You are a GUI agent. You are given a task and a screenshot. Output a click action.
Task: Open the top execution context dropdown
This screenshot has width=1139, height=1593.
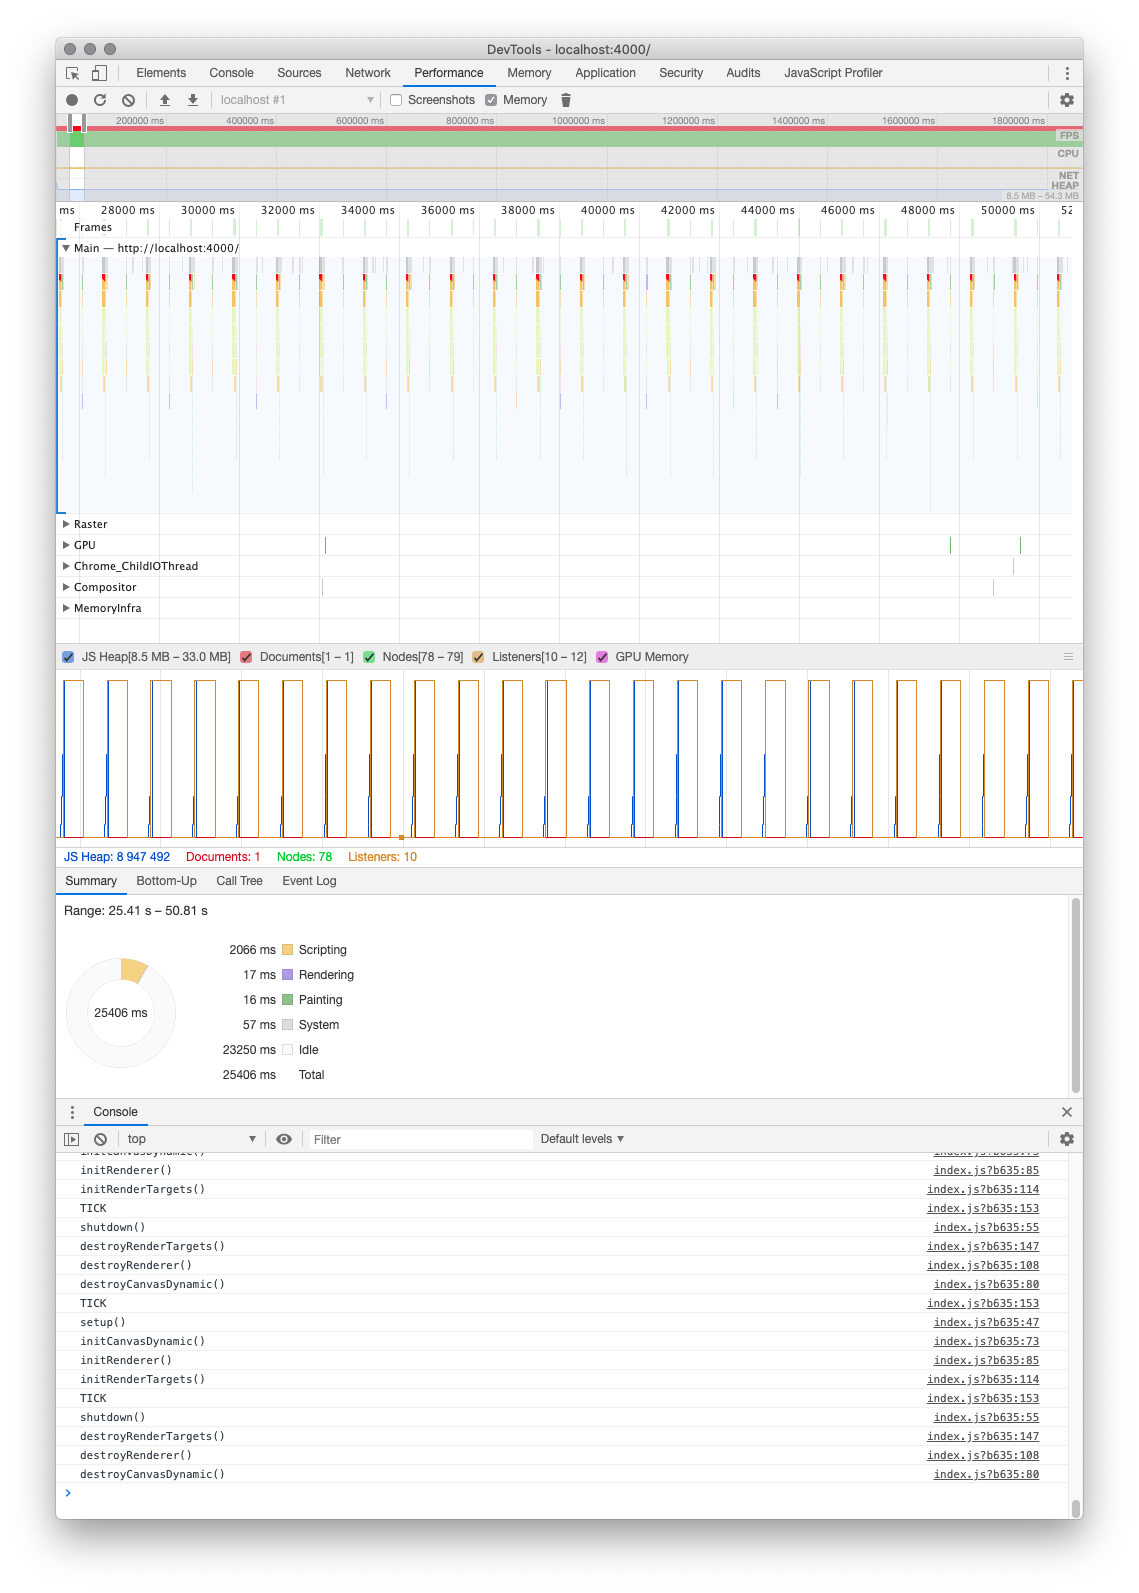191,1139
